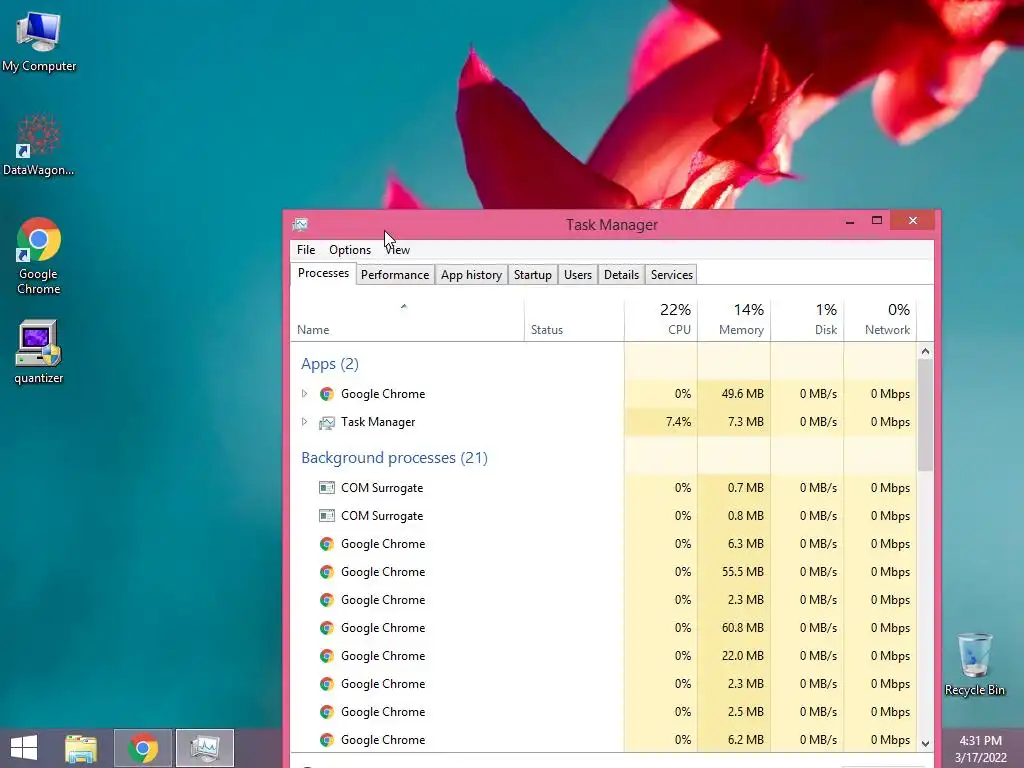Viewport: 1024px width, 768px height.
Task: Click the taskbar clock showing 4:31 PM
Action: (x=981, y=749)
